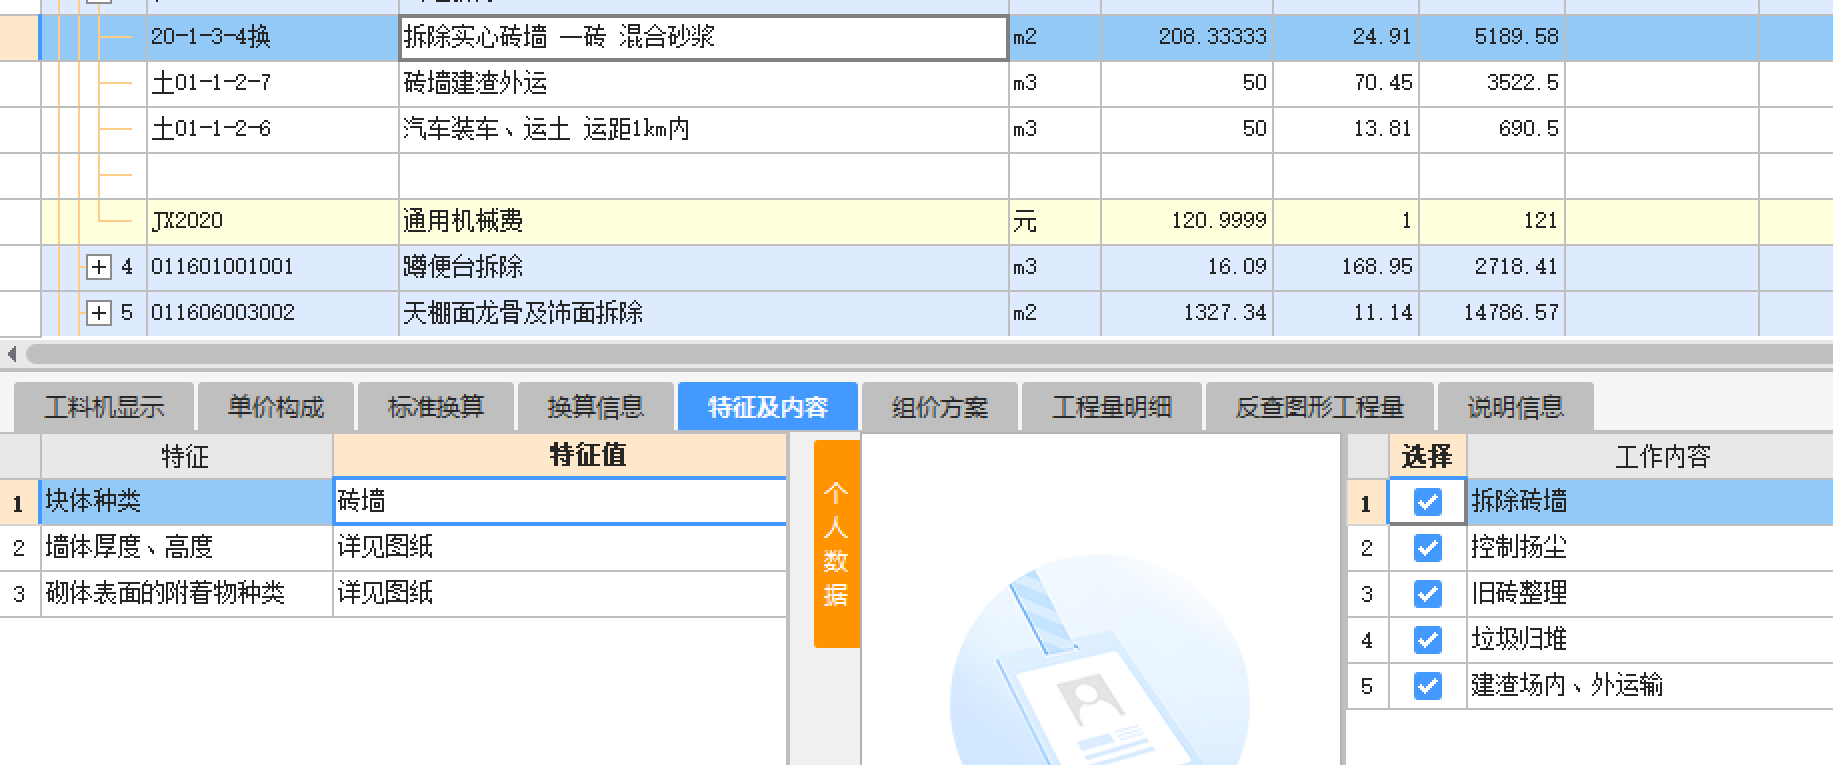
Task: Select the 通用机械费 name cell
Action: (x=704, y=221)
